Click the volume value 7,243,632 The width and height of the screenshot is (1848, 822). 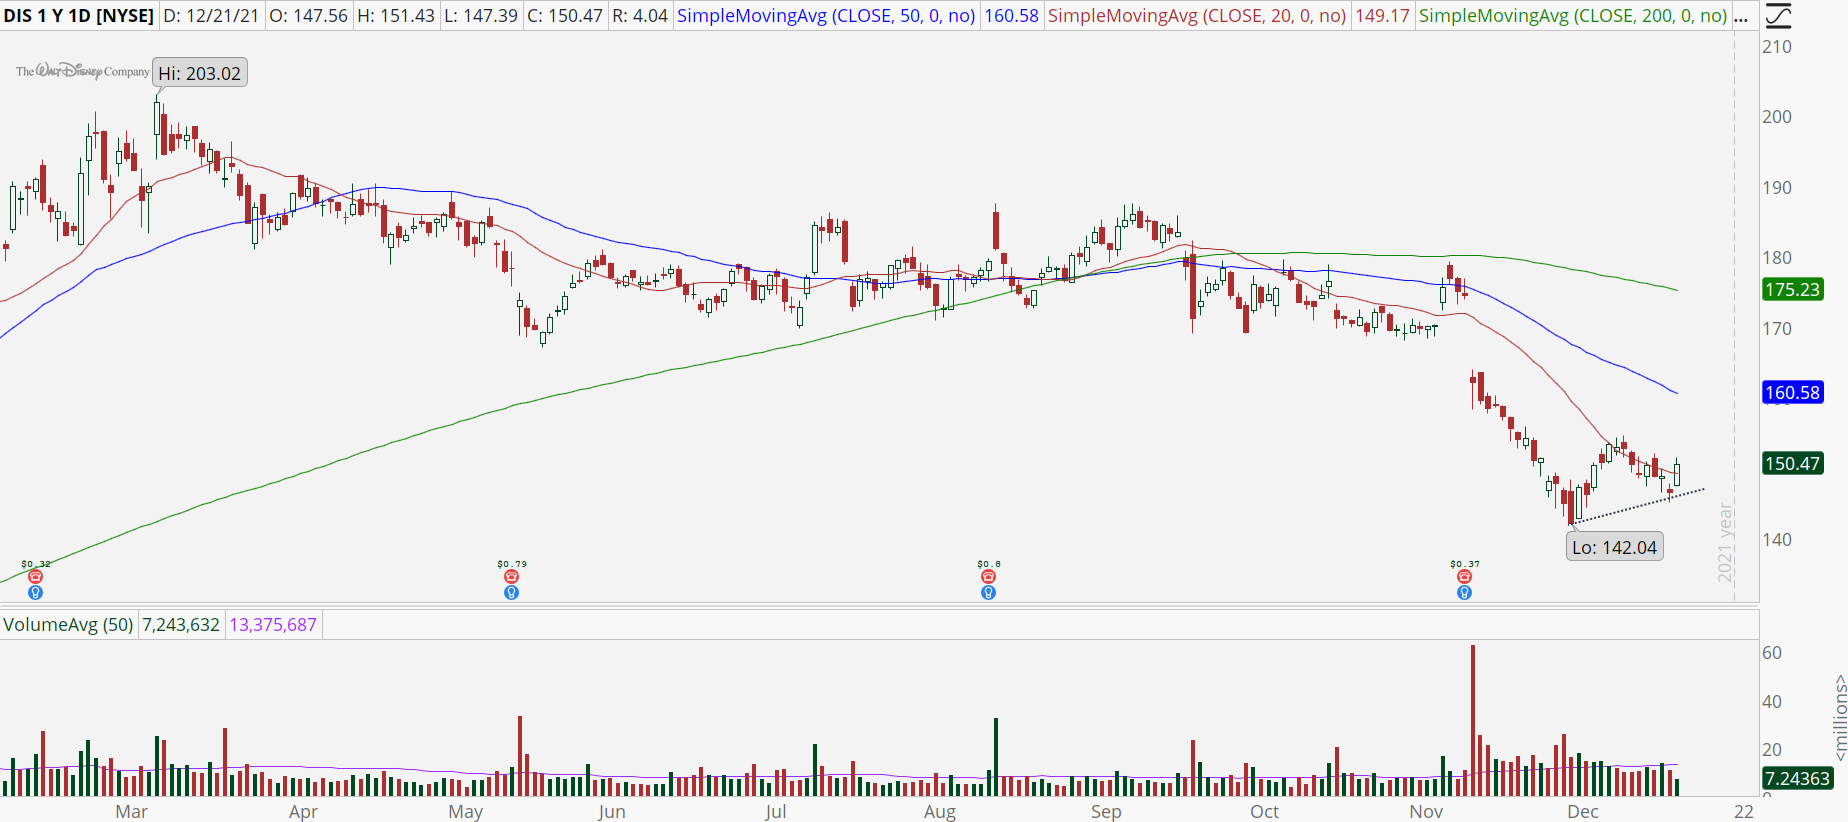[181, 625]
